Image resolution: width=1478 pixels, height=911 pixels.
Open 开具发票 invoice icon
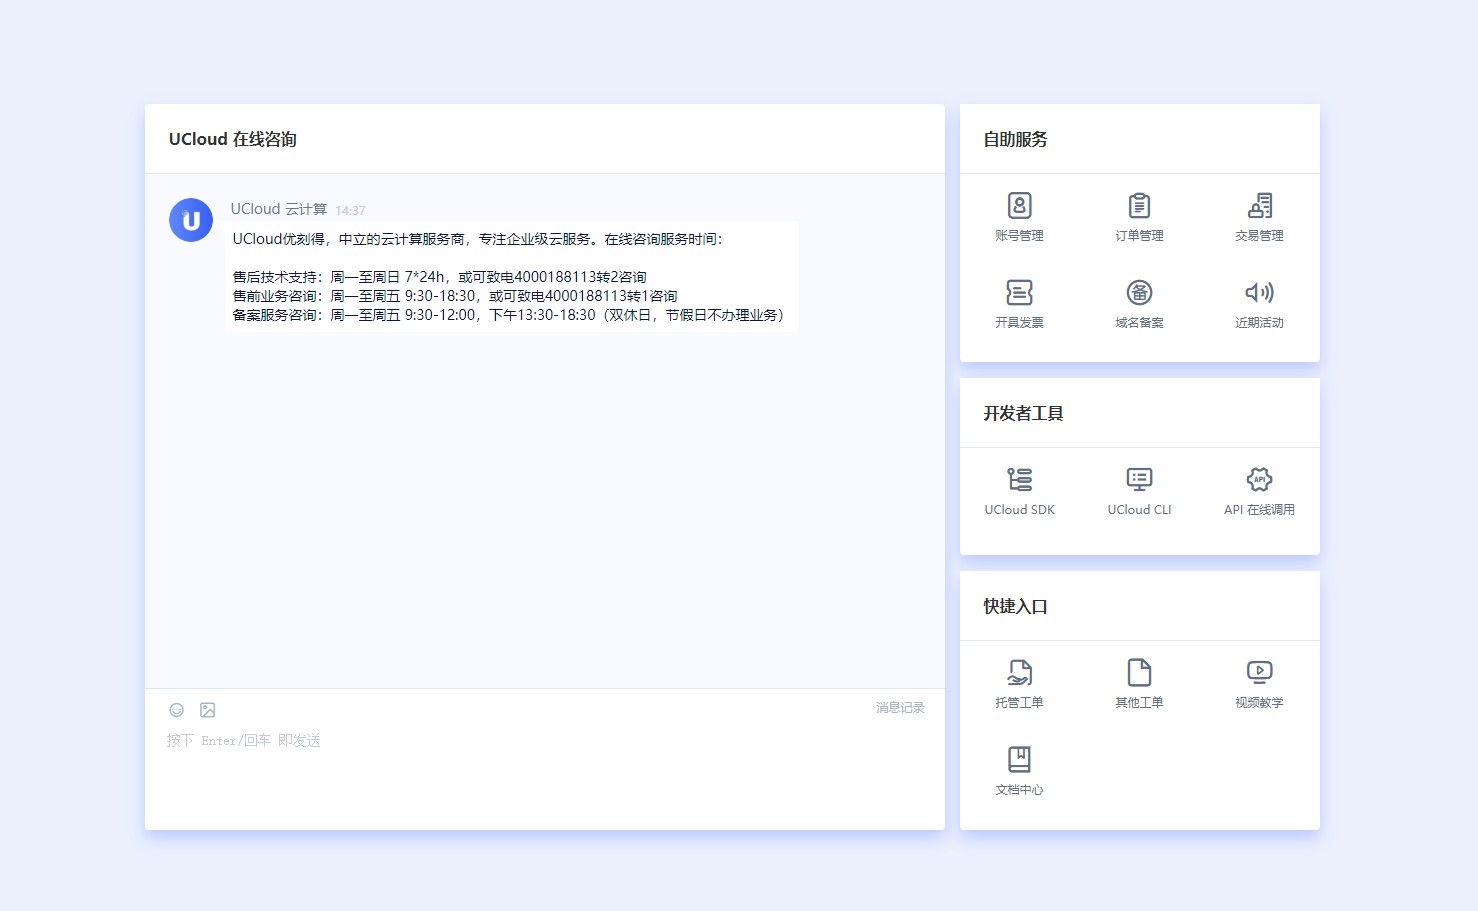1019,293
